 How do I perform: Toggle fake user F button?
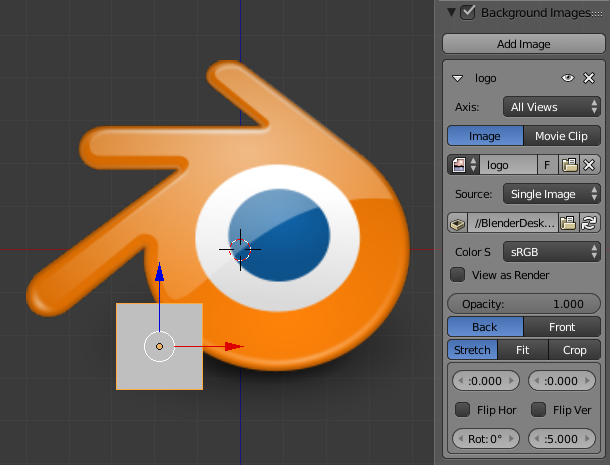pos(547,165)
